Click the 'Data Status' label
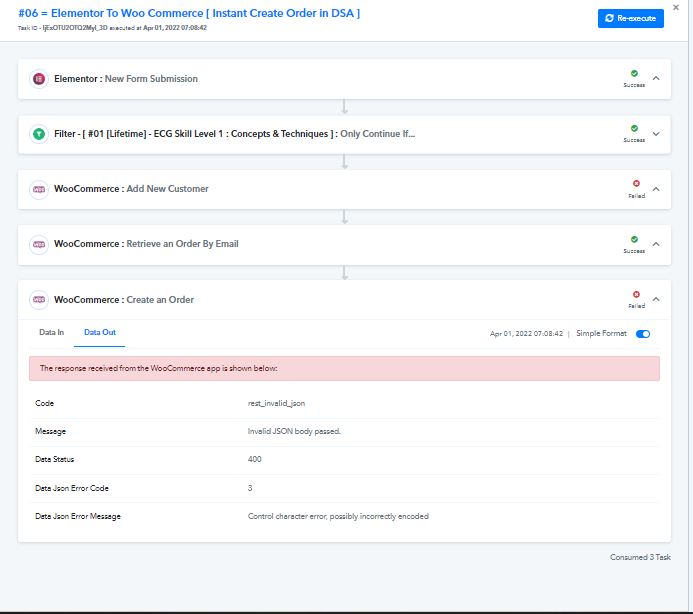 click(54, 459)
